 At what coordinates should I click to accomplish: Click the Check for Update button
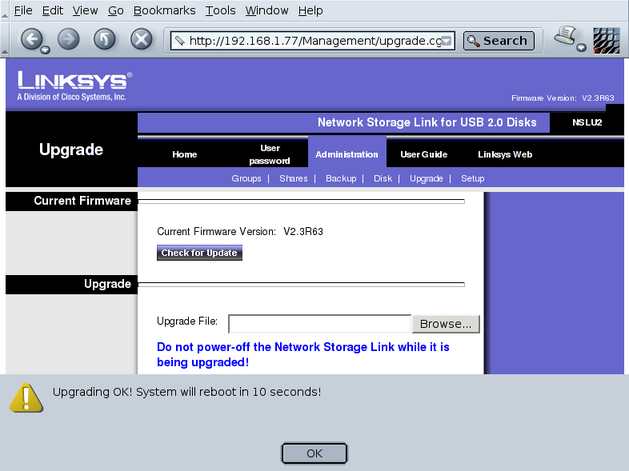pos(199,253)
